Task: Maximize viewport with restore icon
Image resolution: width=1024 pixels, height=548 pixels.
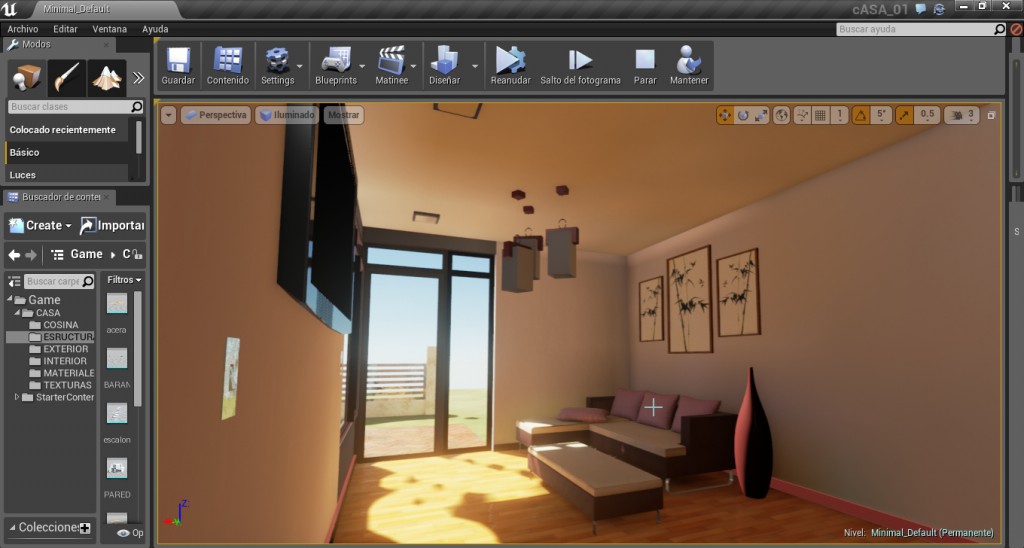Action: point(991,116)
